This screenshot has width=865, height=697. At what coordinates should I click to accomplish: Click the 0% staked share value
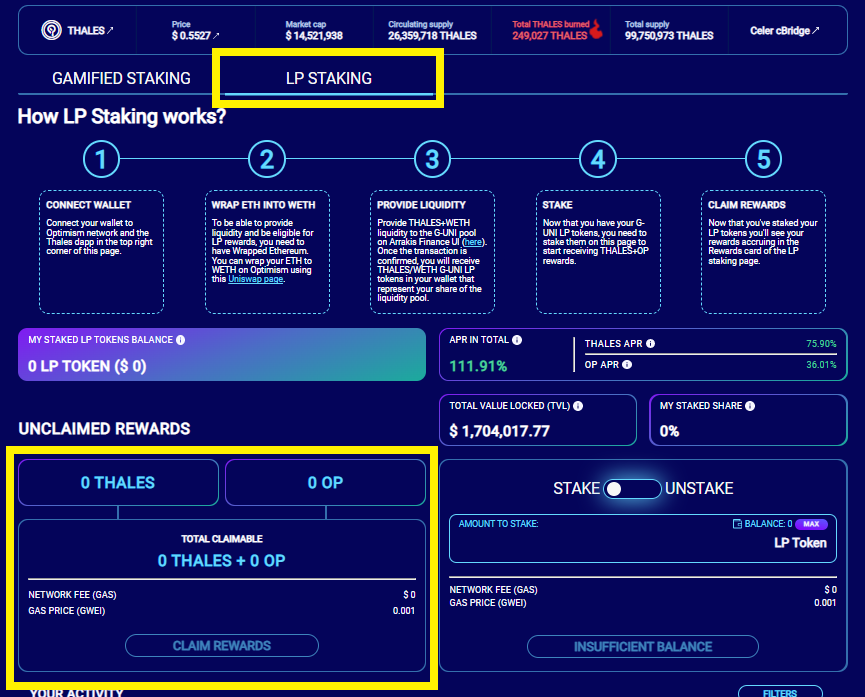tap(670, 431)
